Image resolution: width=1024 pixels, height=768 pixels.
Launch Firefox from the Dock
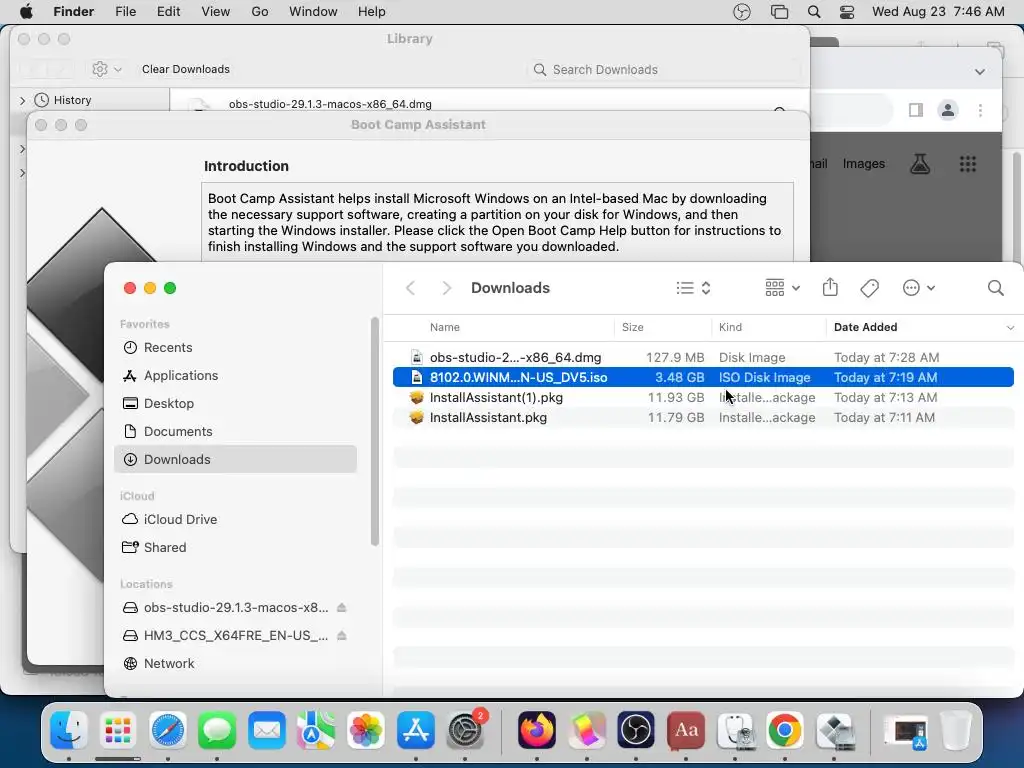coord(537,730)
